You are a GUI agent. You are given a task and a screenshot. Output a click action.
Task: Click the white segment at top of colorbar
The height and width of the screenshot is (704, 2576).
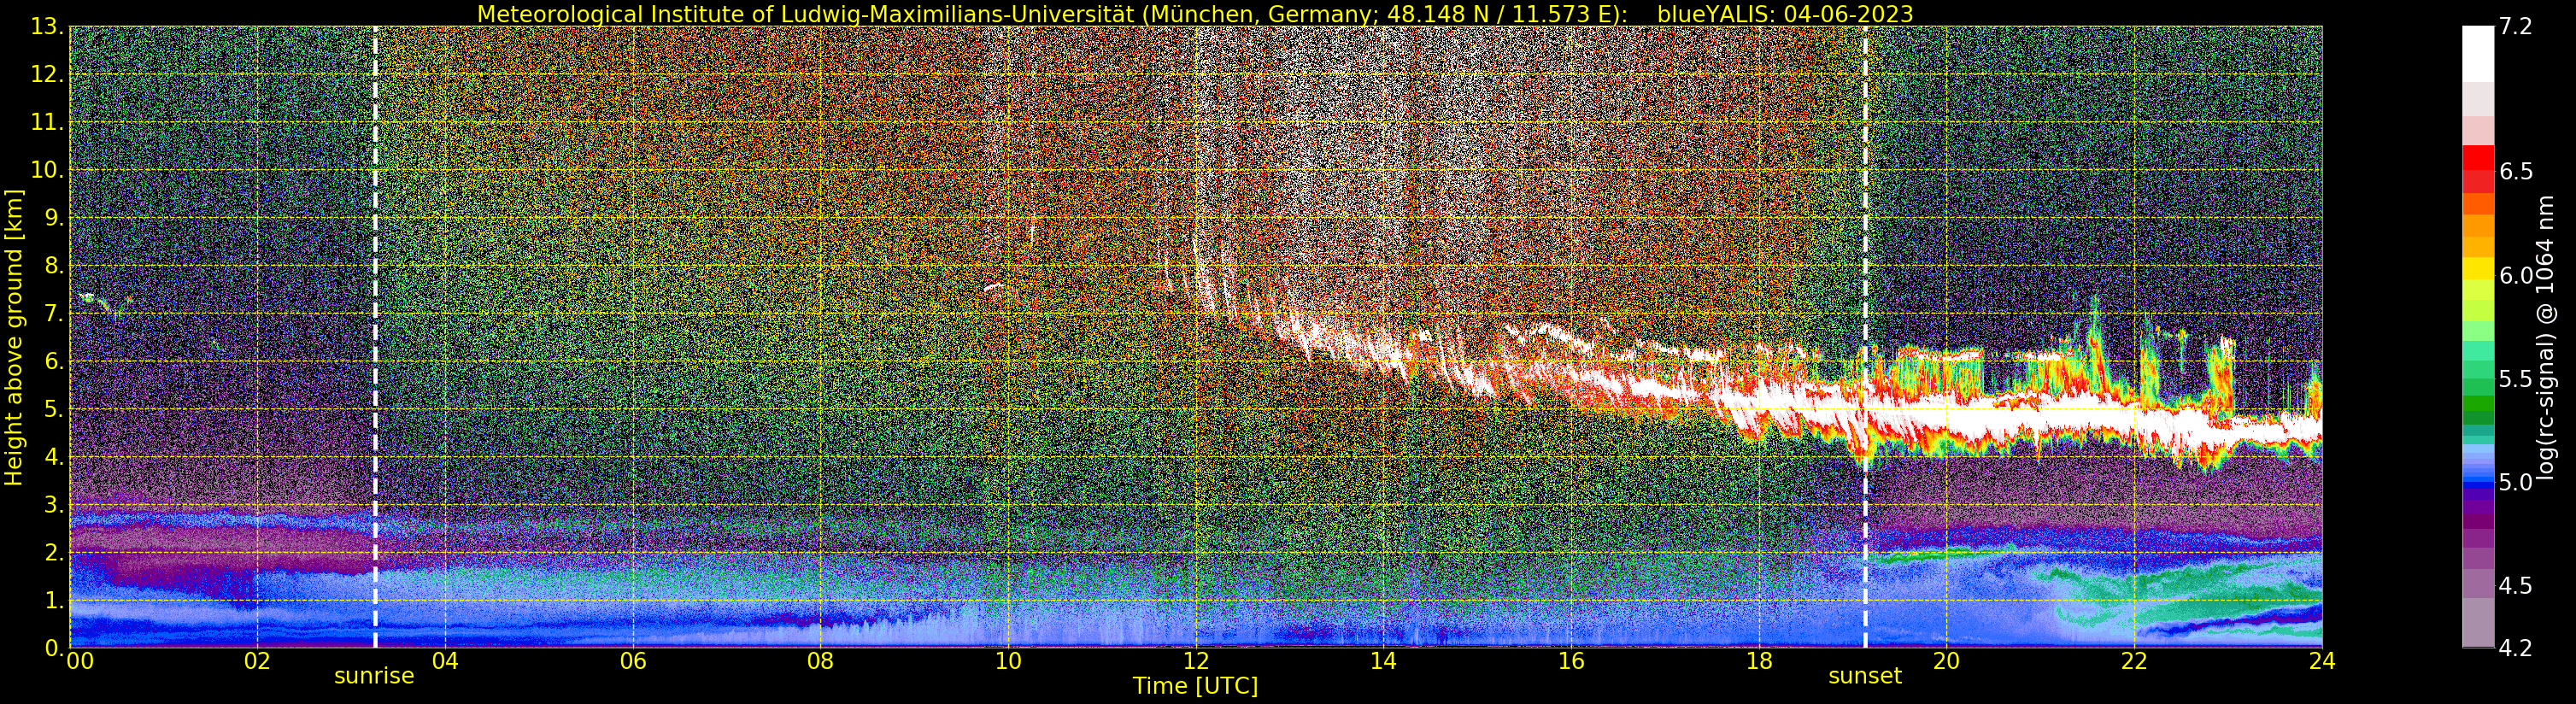(2478, 54)
